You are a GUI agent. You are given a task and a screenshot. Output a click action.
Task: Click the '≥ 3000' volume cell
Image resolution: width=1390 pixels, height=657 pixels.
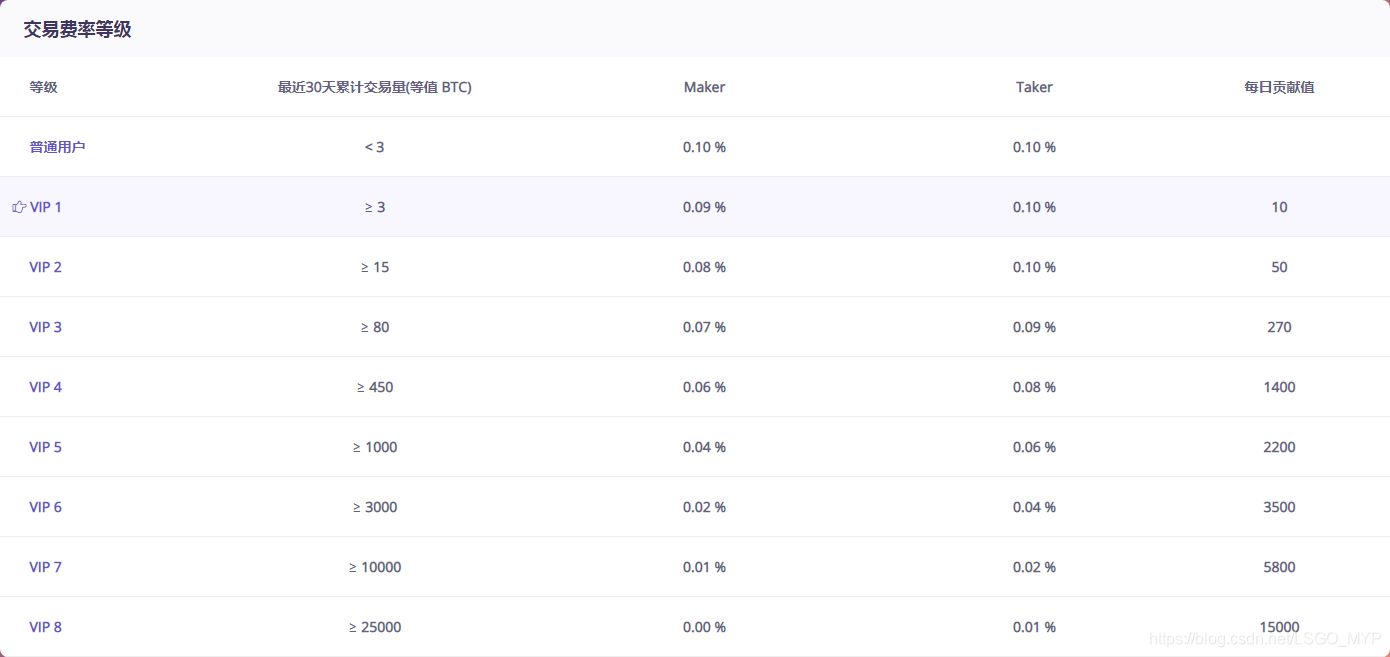(x=375, y=507)
